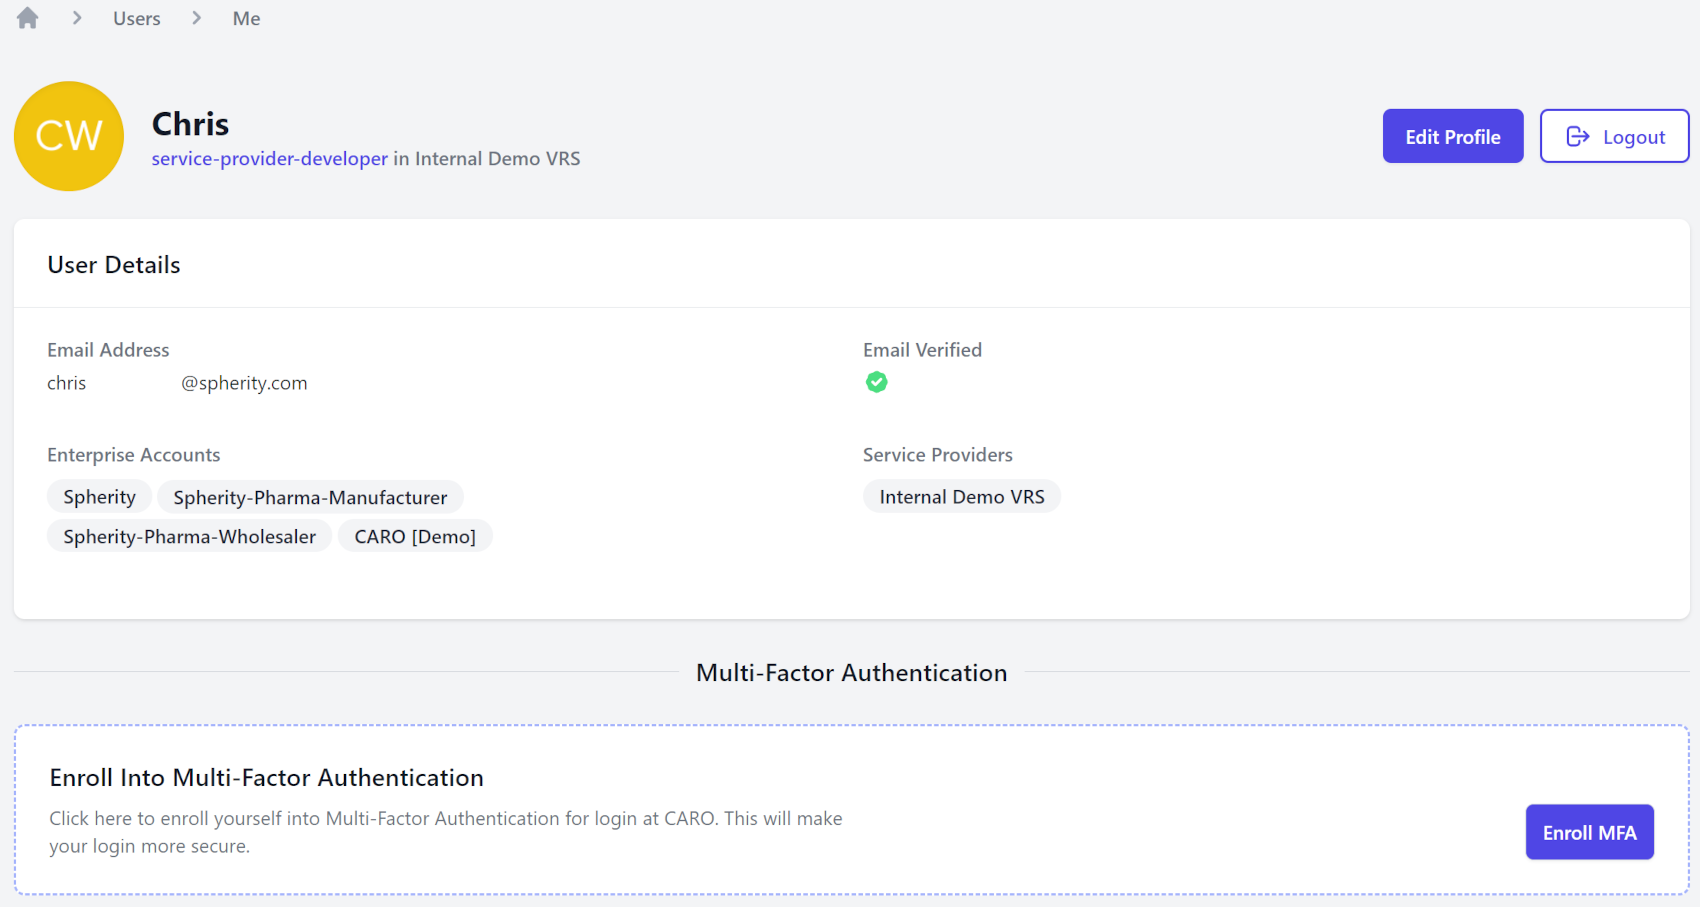Select the Spherity enterprise account chip
The image size is (1700, 907).
click(x=99, y=496)
